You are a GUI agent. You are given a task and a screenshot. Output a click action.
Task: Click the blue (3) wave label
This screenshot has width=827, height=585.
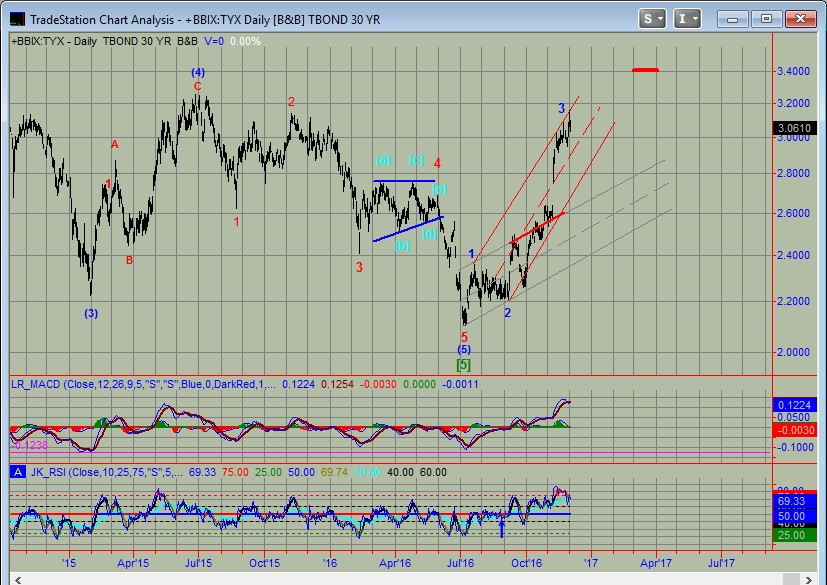[91, 313]
